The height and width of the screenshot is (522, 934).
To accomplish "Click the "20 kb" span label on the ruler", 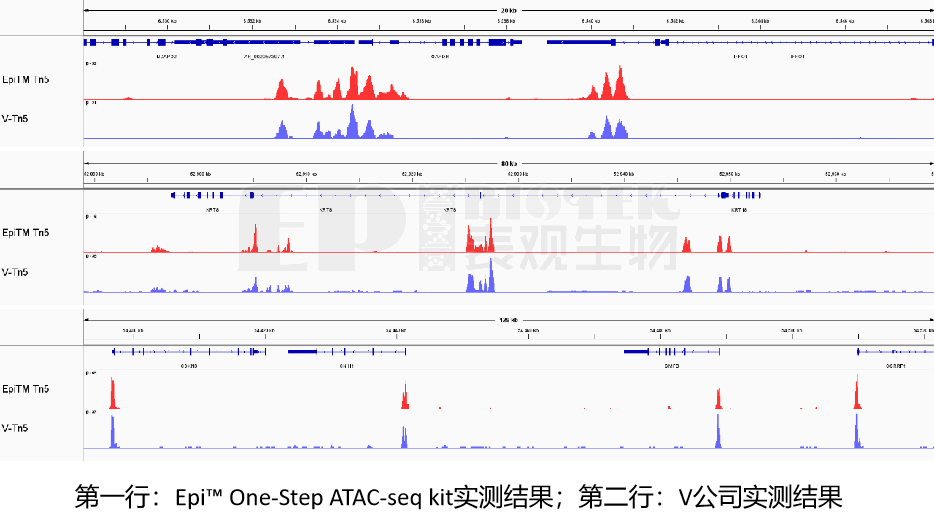I will (x=508, y=10).
